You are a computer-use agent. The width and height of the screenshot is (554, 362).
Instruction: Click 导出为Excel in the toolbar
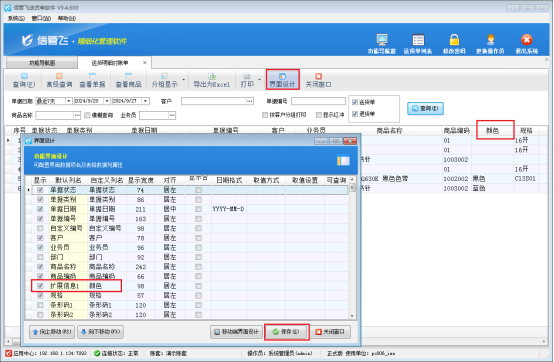click(212, 80)
